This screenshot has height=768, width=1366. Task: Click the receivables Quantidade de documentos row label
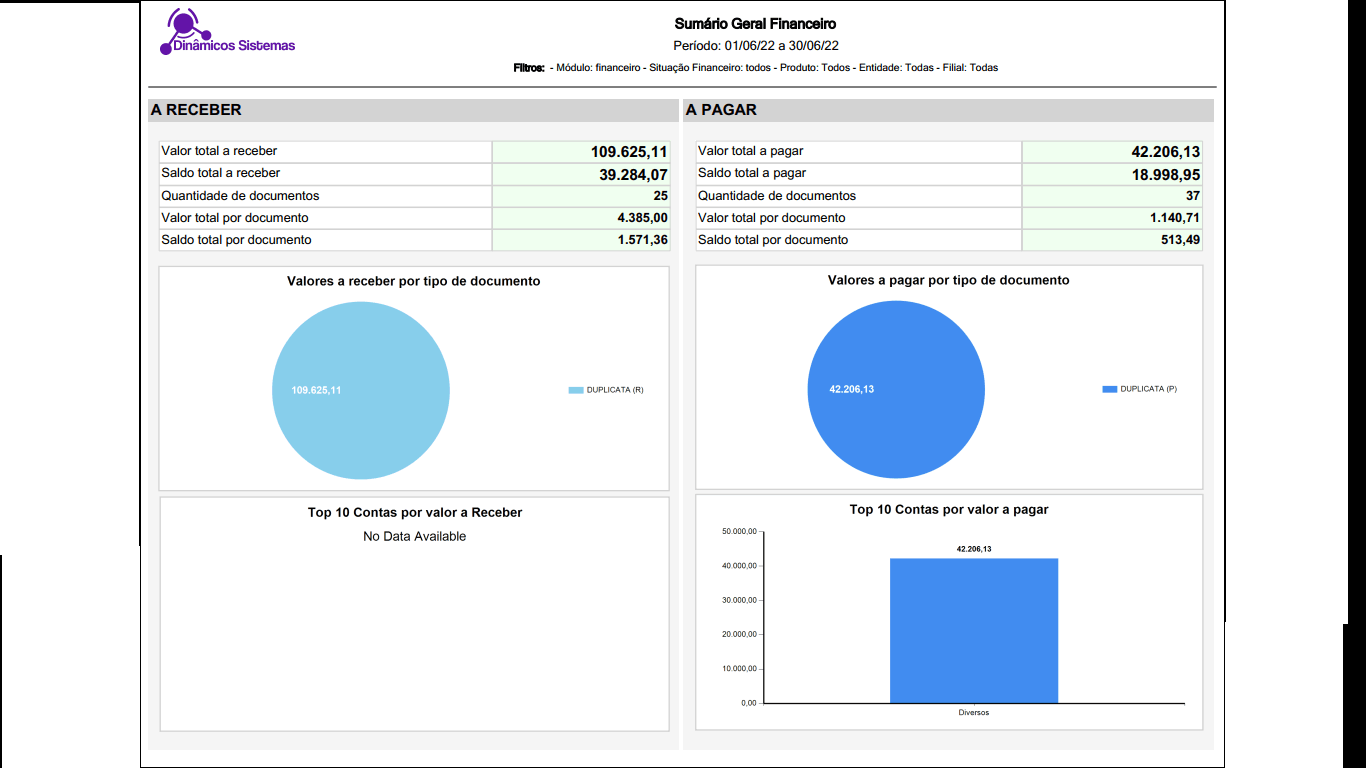[240, 196]
